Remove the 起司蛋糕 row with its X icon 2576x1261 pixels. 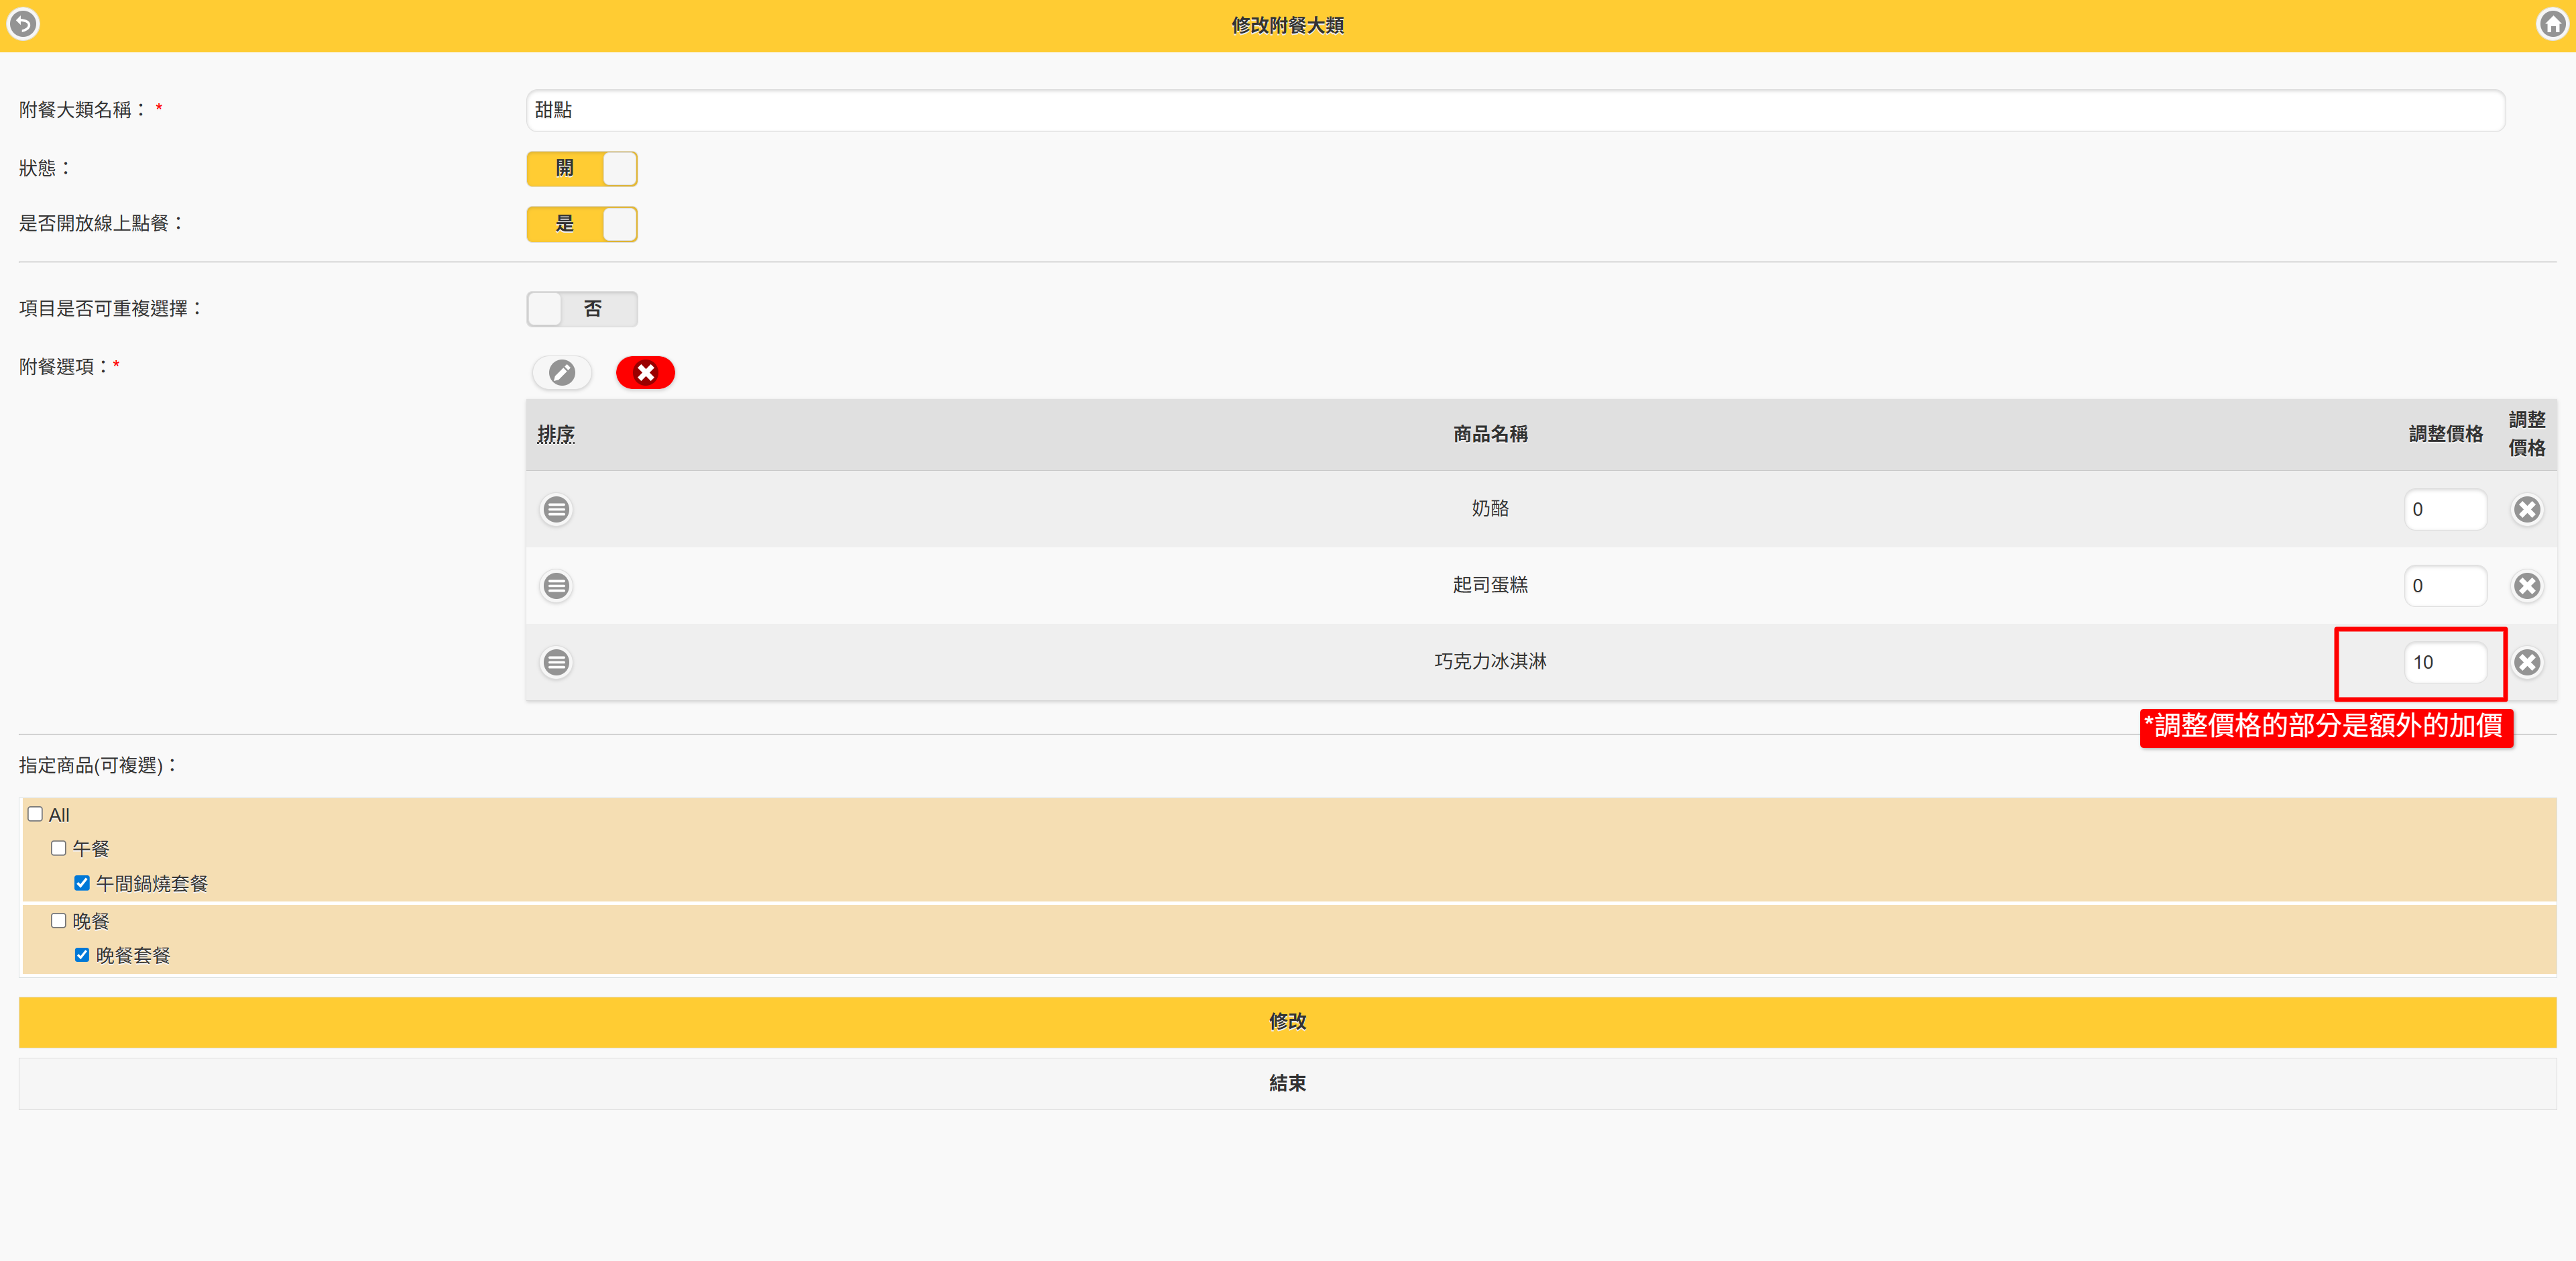coord(2527,586)
